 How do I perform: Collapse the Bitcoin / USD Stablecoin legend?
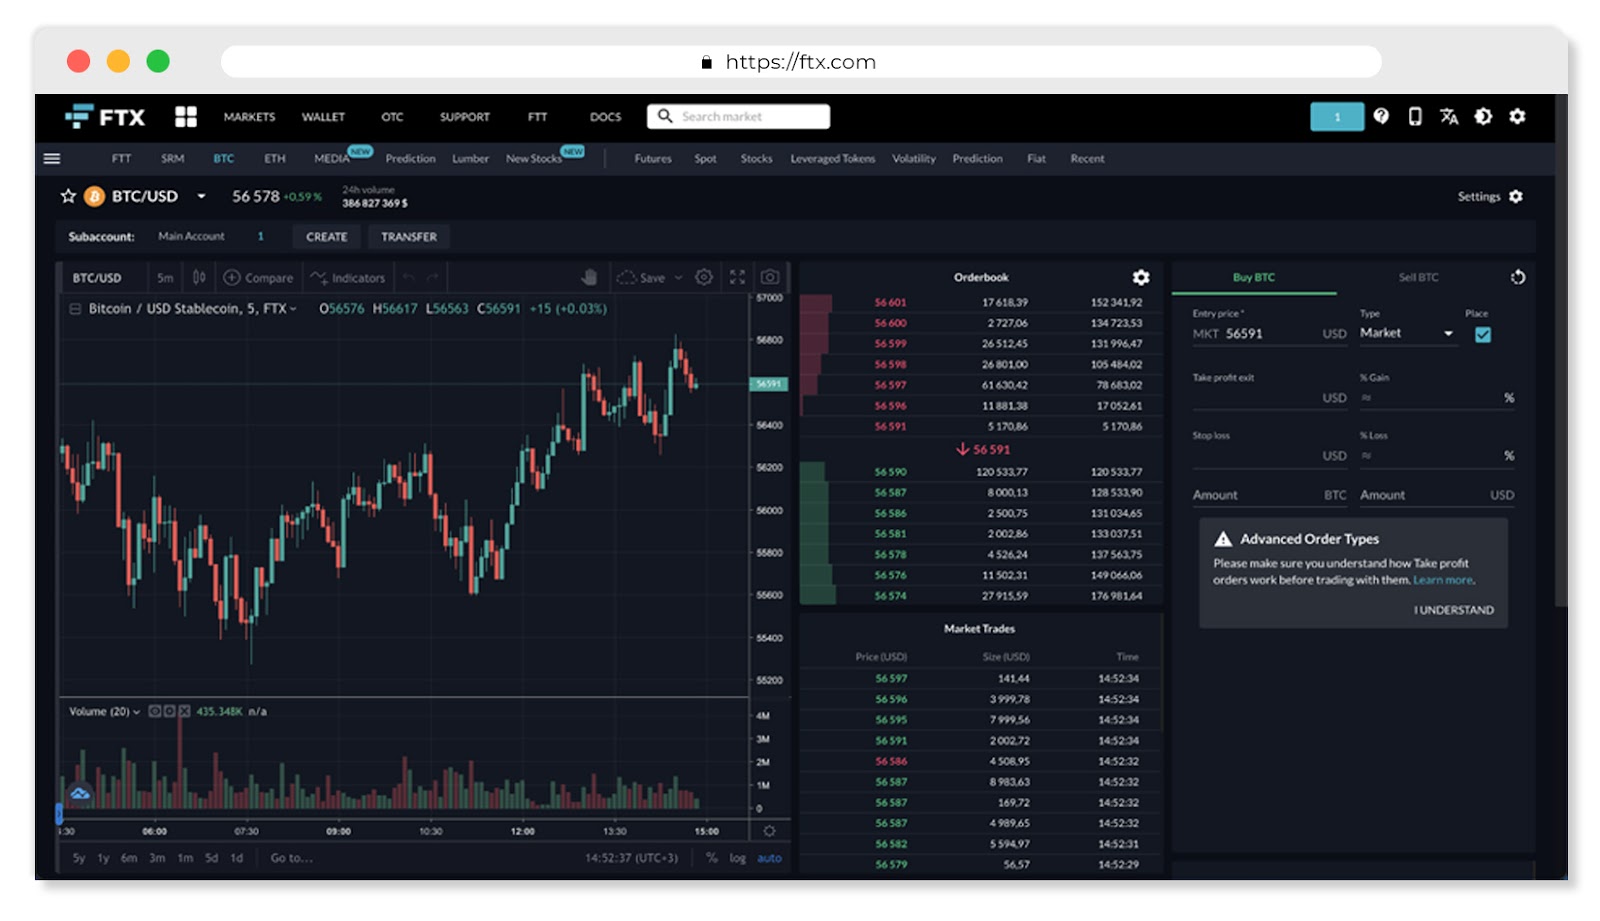point(75,309)
